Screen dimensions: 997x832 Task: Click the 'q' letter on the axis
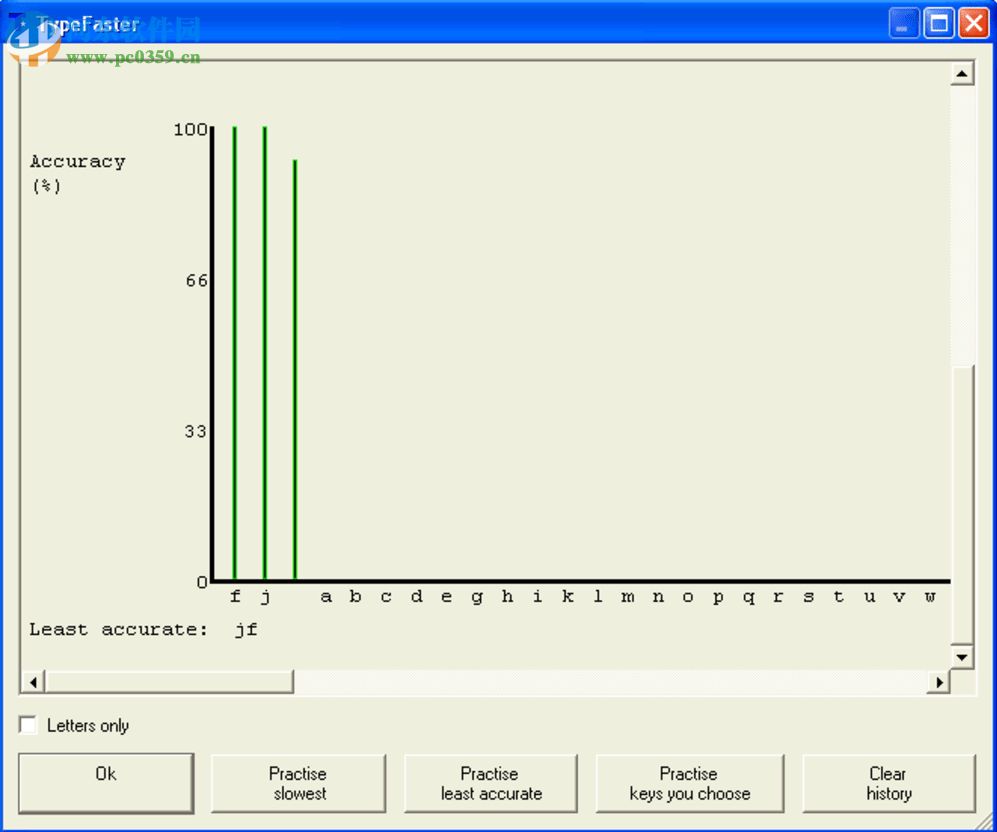pos(749,598)
